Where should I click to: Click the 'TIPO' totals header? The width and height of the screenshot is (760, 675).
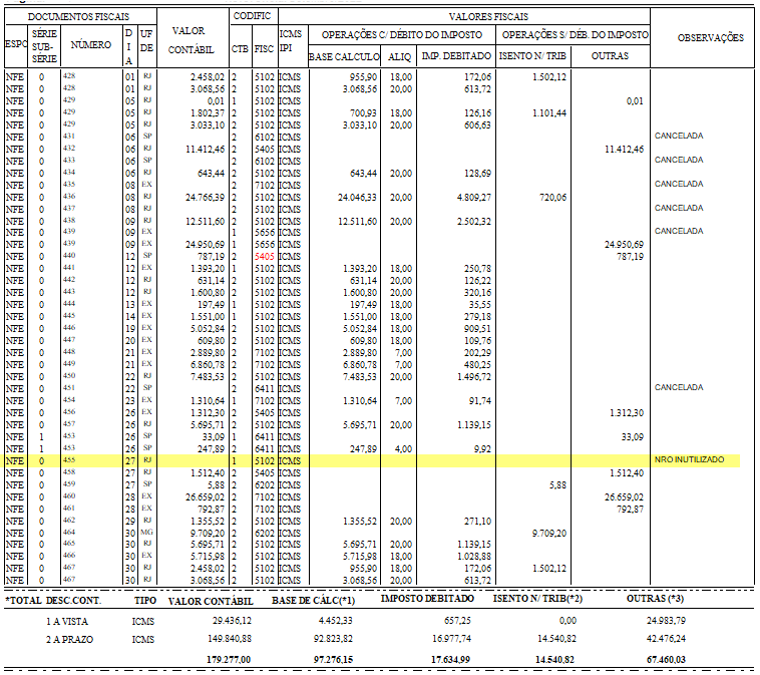145,601
